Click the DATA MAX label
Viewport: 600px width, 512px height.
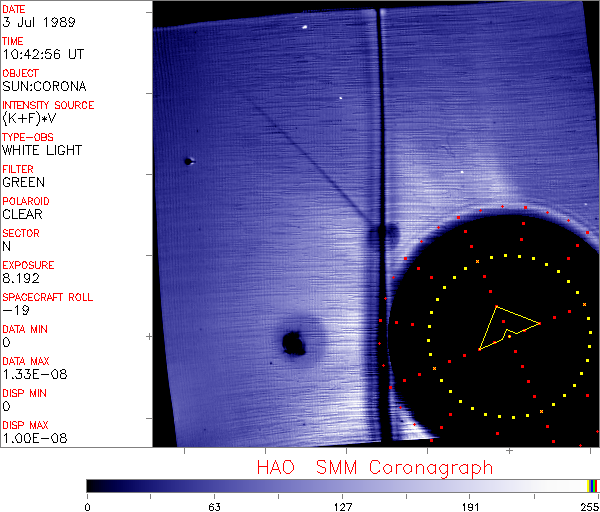26,361
